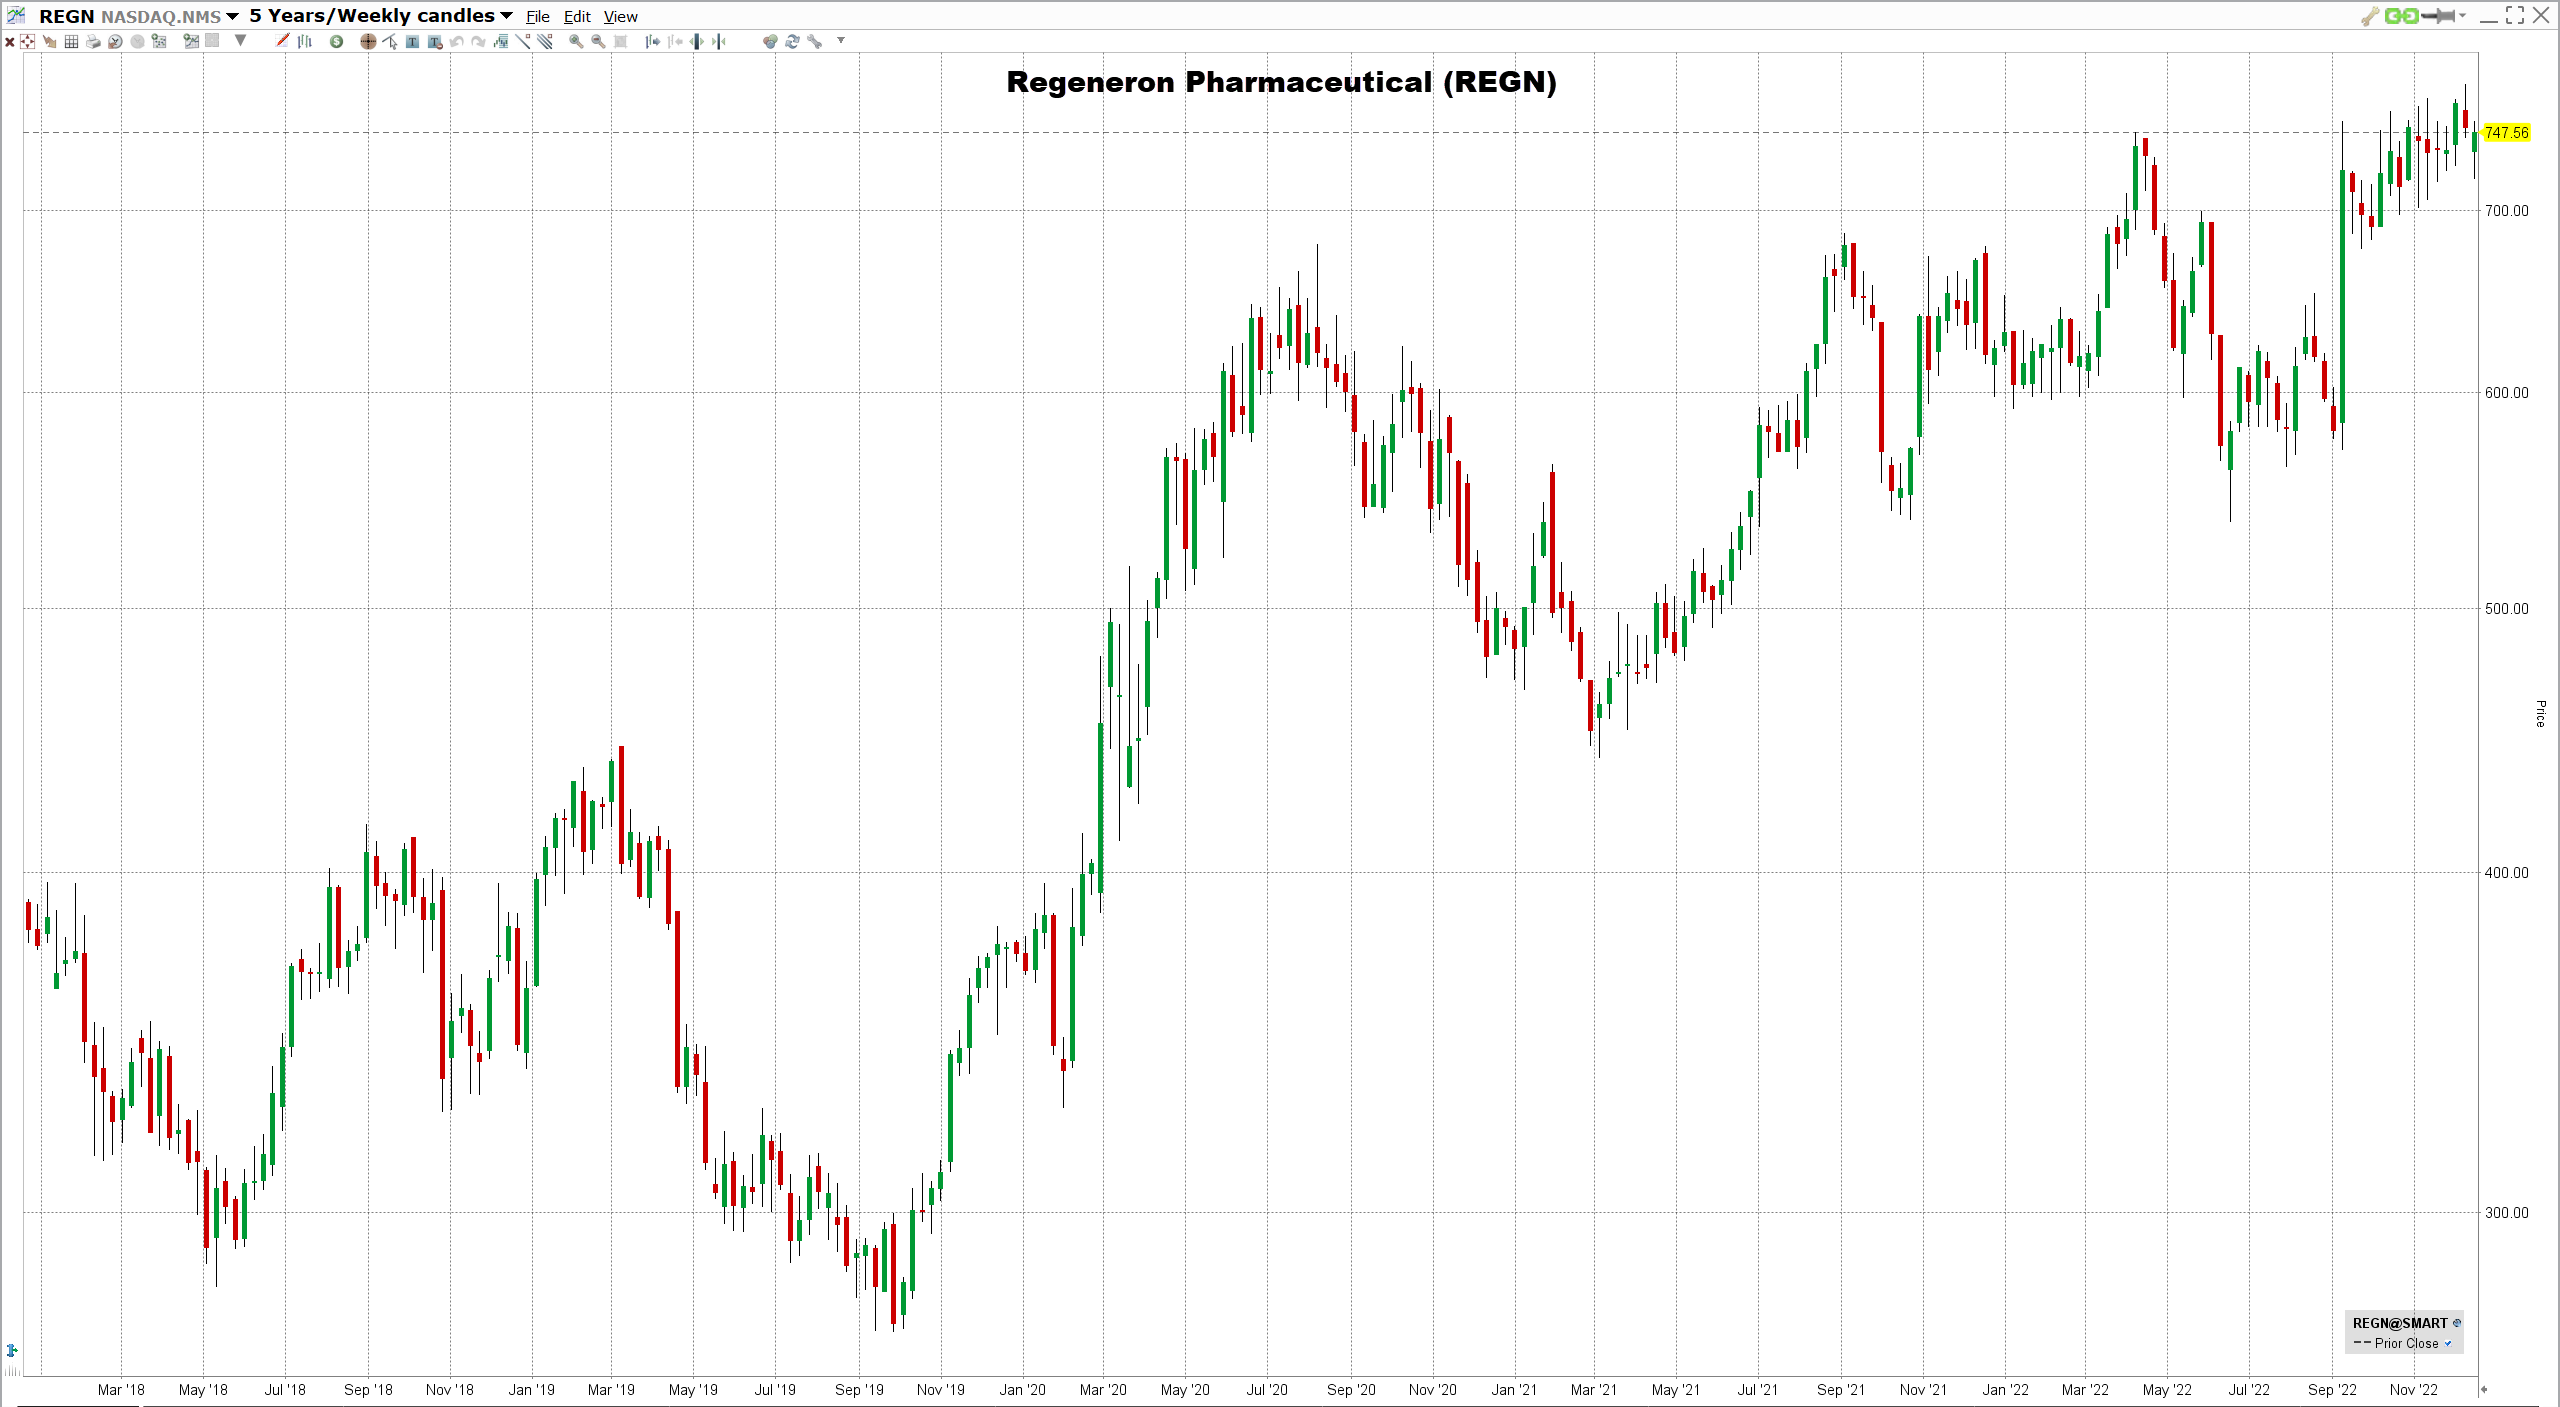Click the chart line studies icon
The image size is (2560, 1407).
tap(191, 41)
